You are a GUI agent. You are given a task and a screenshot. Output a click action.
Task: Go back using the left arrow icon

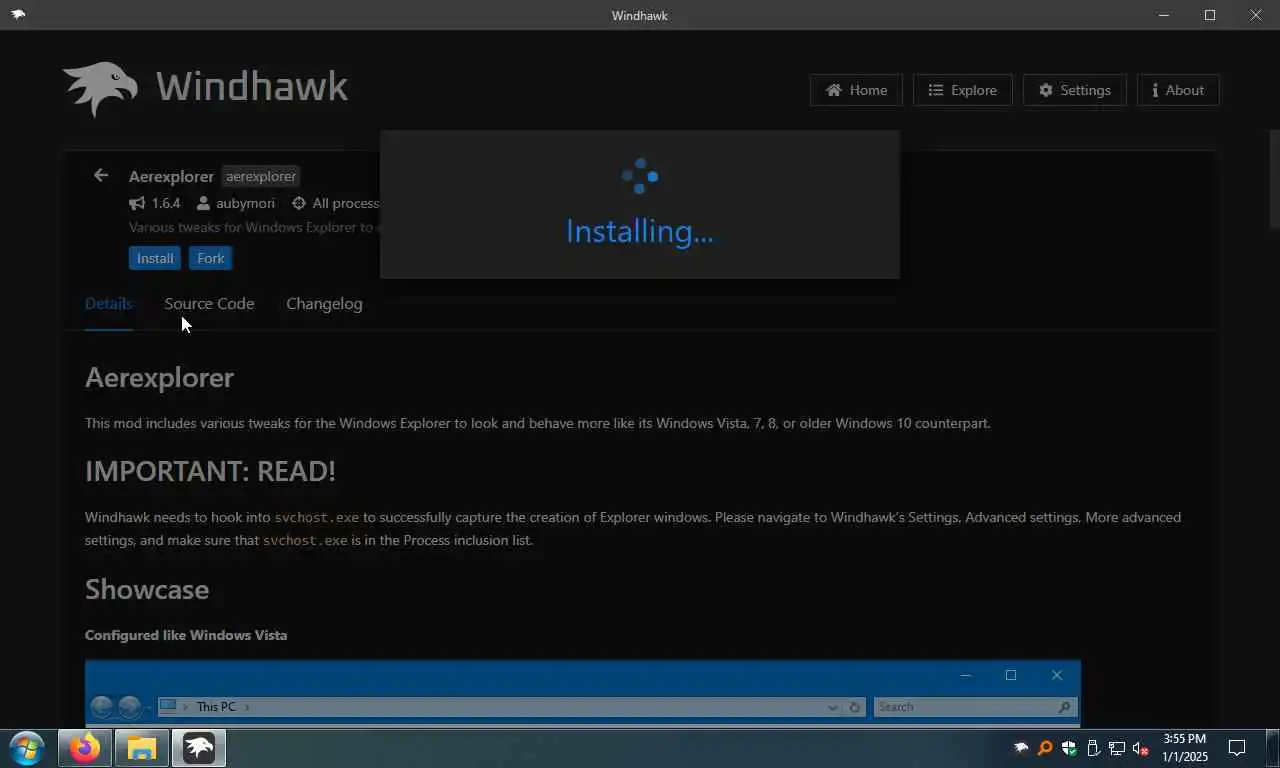tap(101, 175)
